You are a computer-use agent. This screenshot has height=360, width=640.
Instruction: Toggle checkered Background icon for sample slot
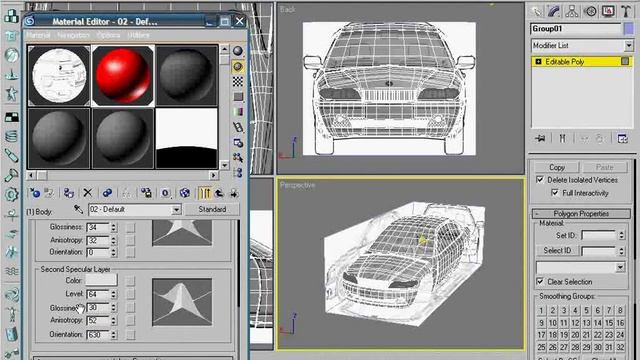pyautogui.click(x=238, y=82)
